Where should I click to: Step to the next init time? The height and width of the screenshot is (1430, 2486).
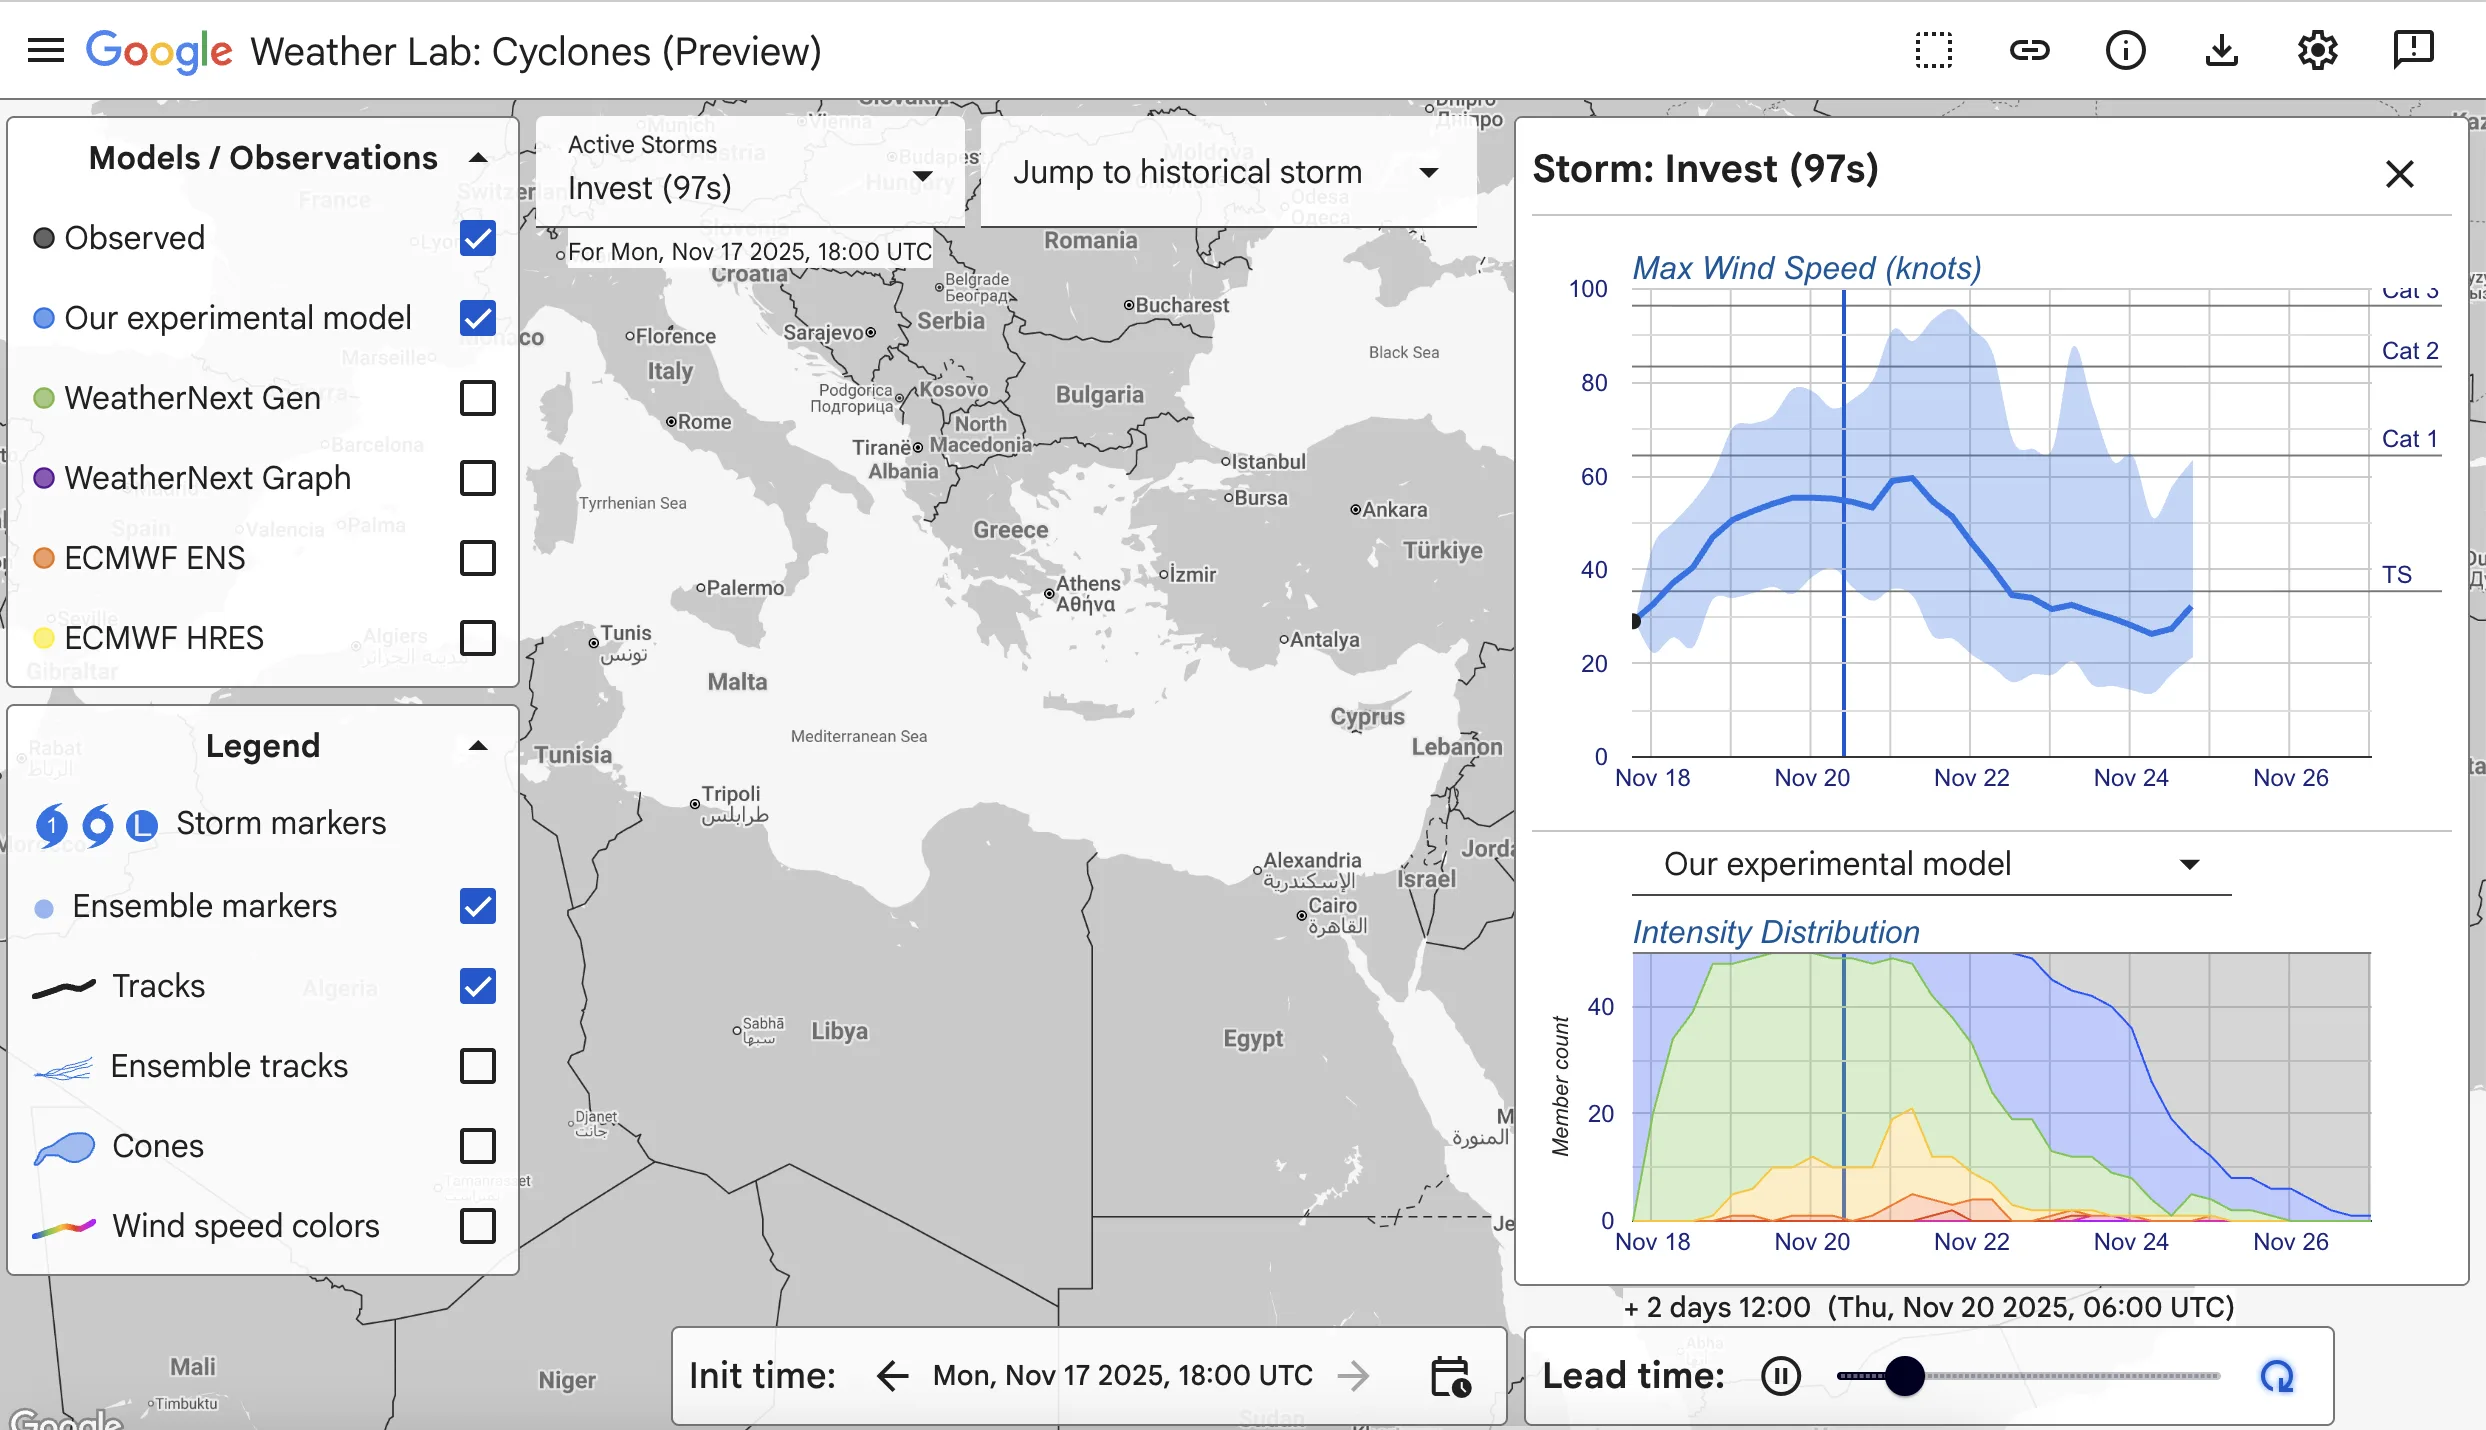click(x=1355, y=1375)
